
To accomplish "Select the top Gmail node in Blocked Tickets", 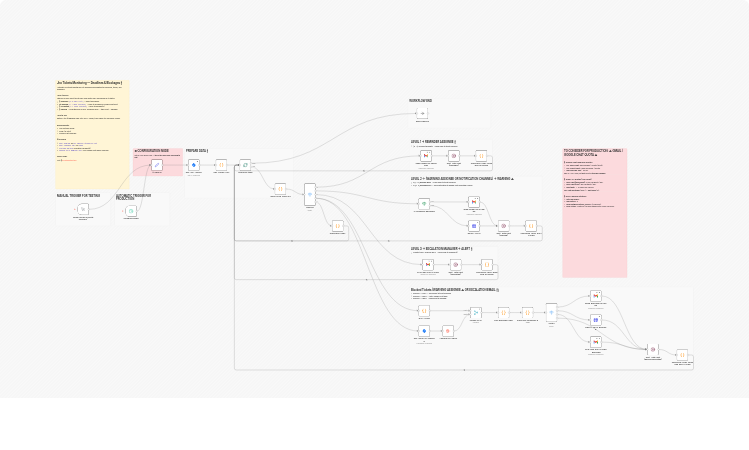I will pos(596,296).
